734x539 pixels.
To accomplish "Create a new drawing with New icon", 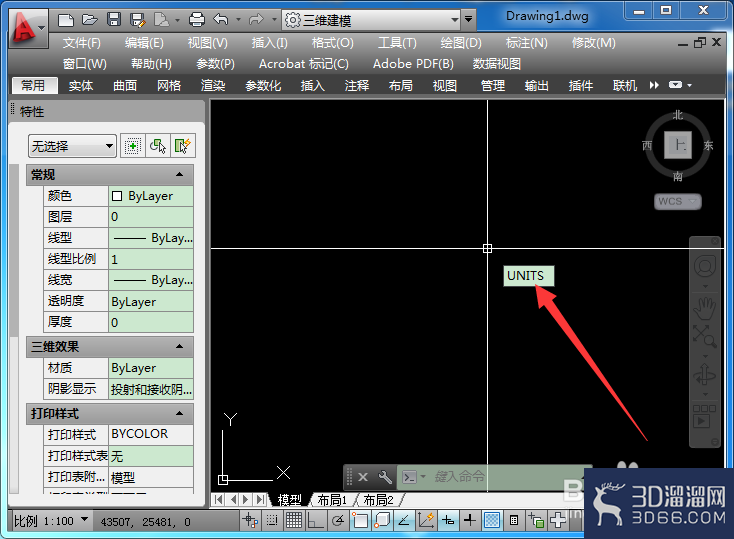I will coord(66,20).
